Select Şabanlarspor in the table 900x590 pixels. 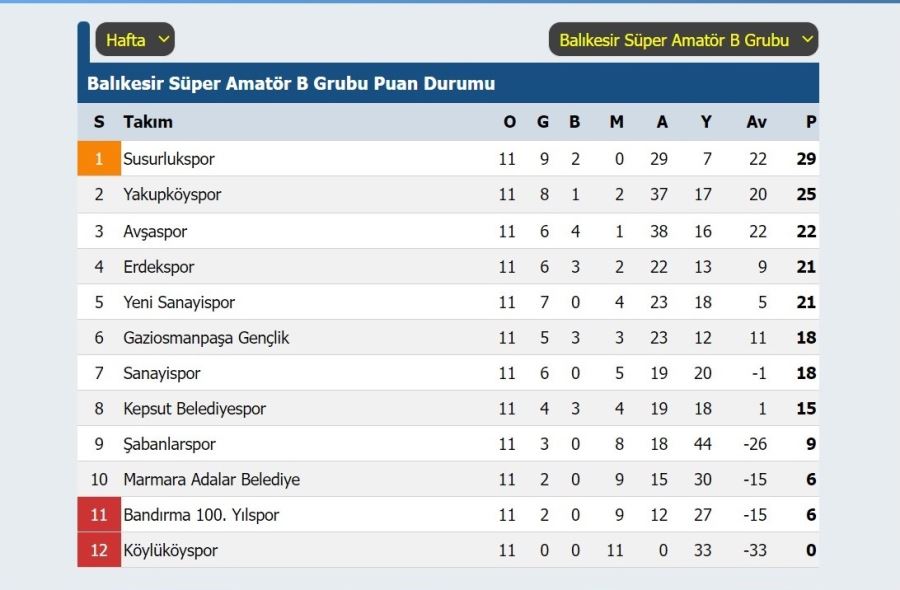point(169,444)
